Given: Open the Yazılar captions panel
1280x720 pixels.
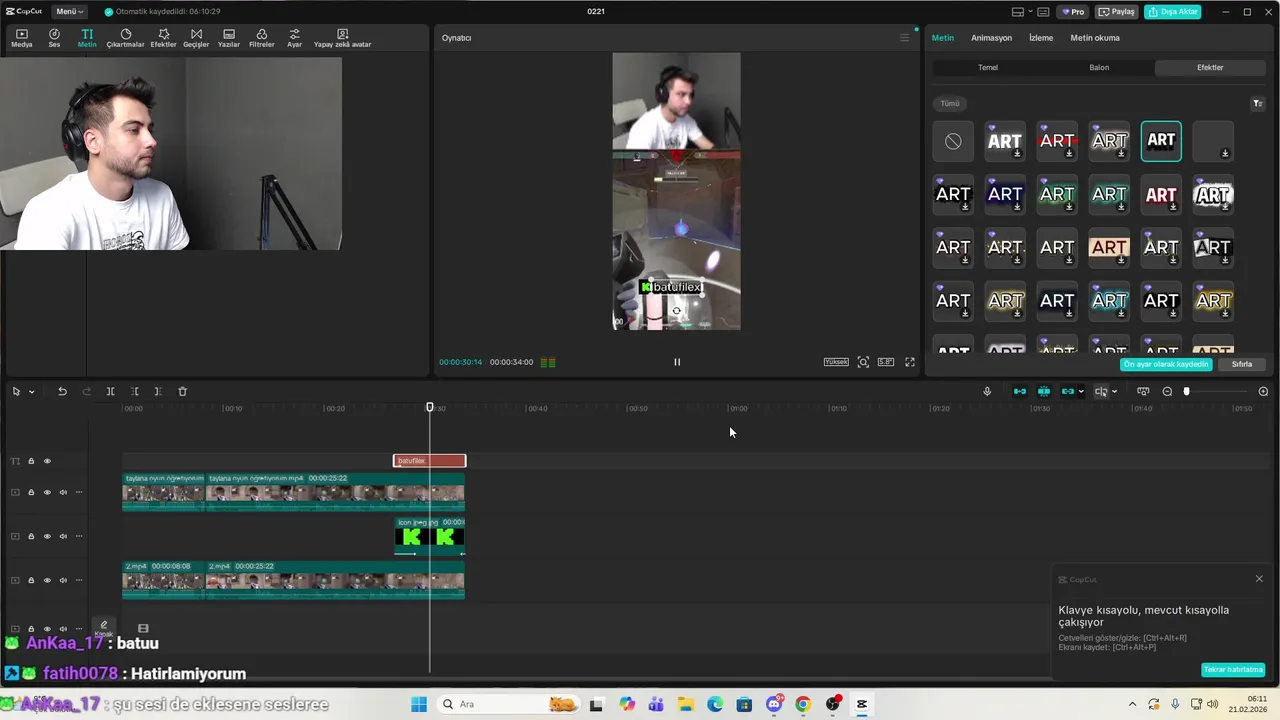Looking at the screenshot, I should coord(229,38).
